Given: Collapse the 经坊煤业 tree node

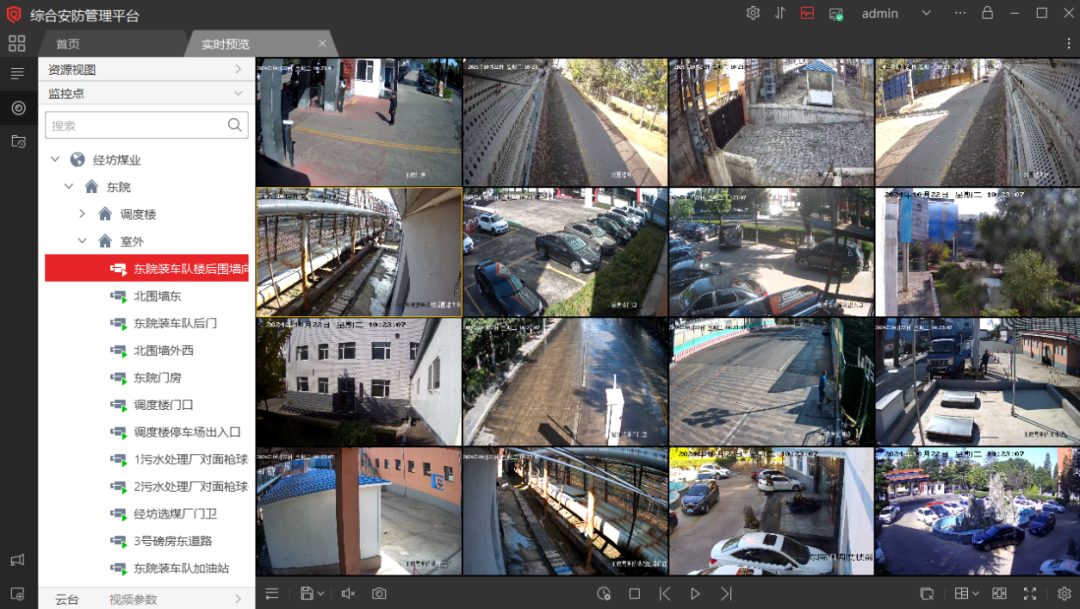Looking at the screenshot, I should pyautogui.click(x=55, y=159).
